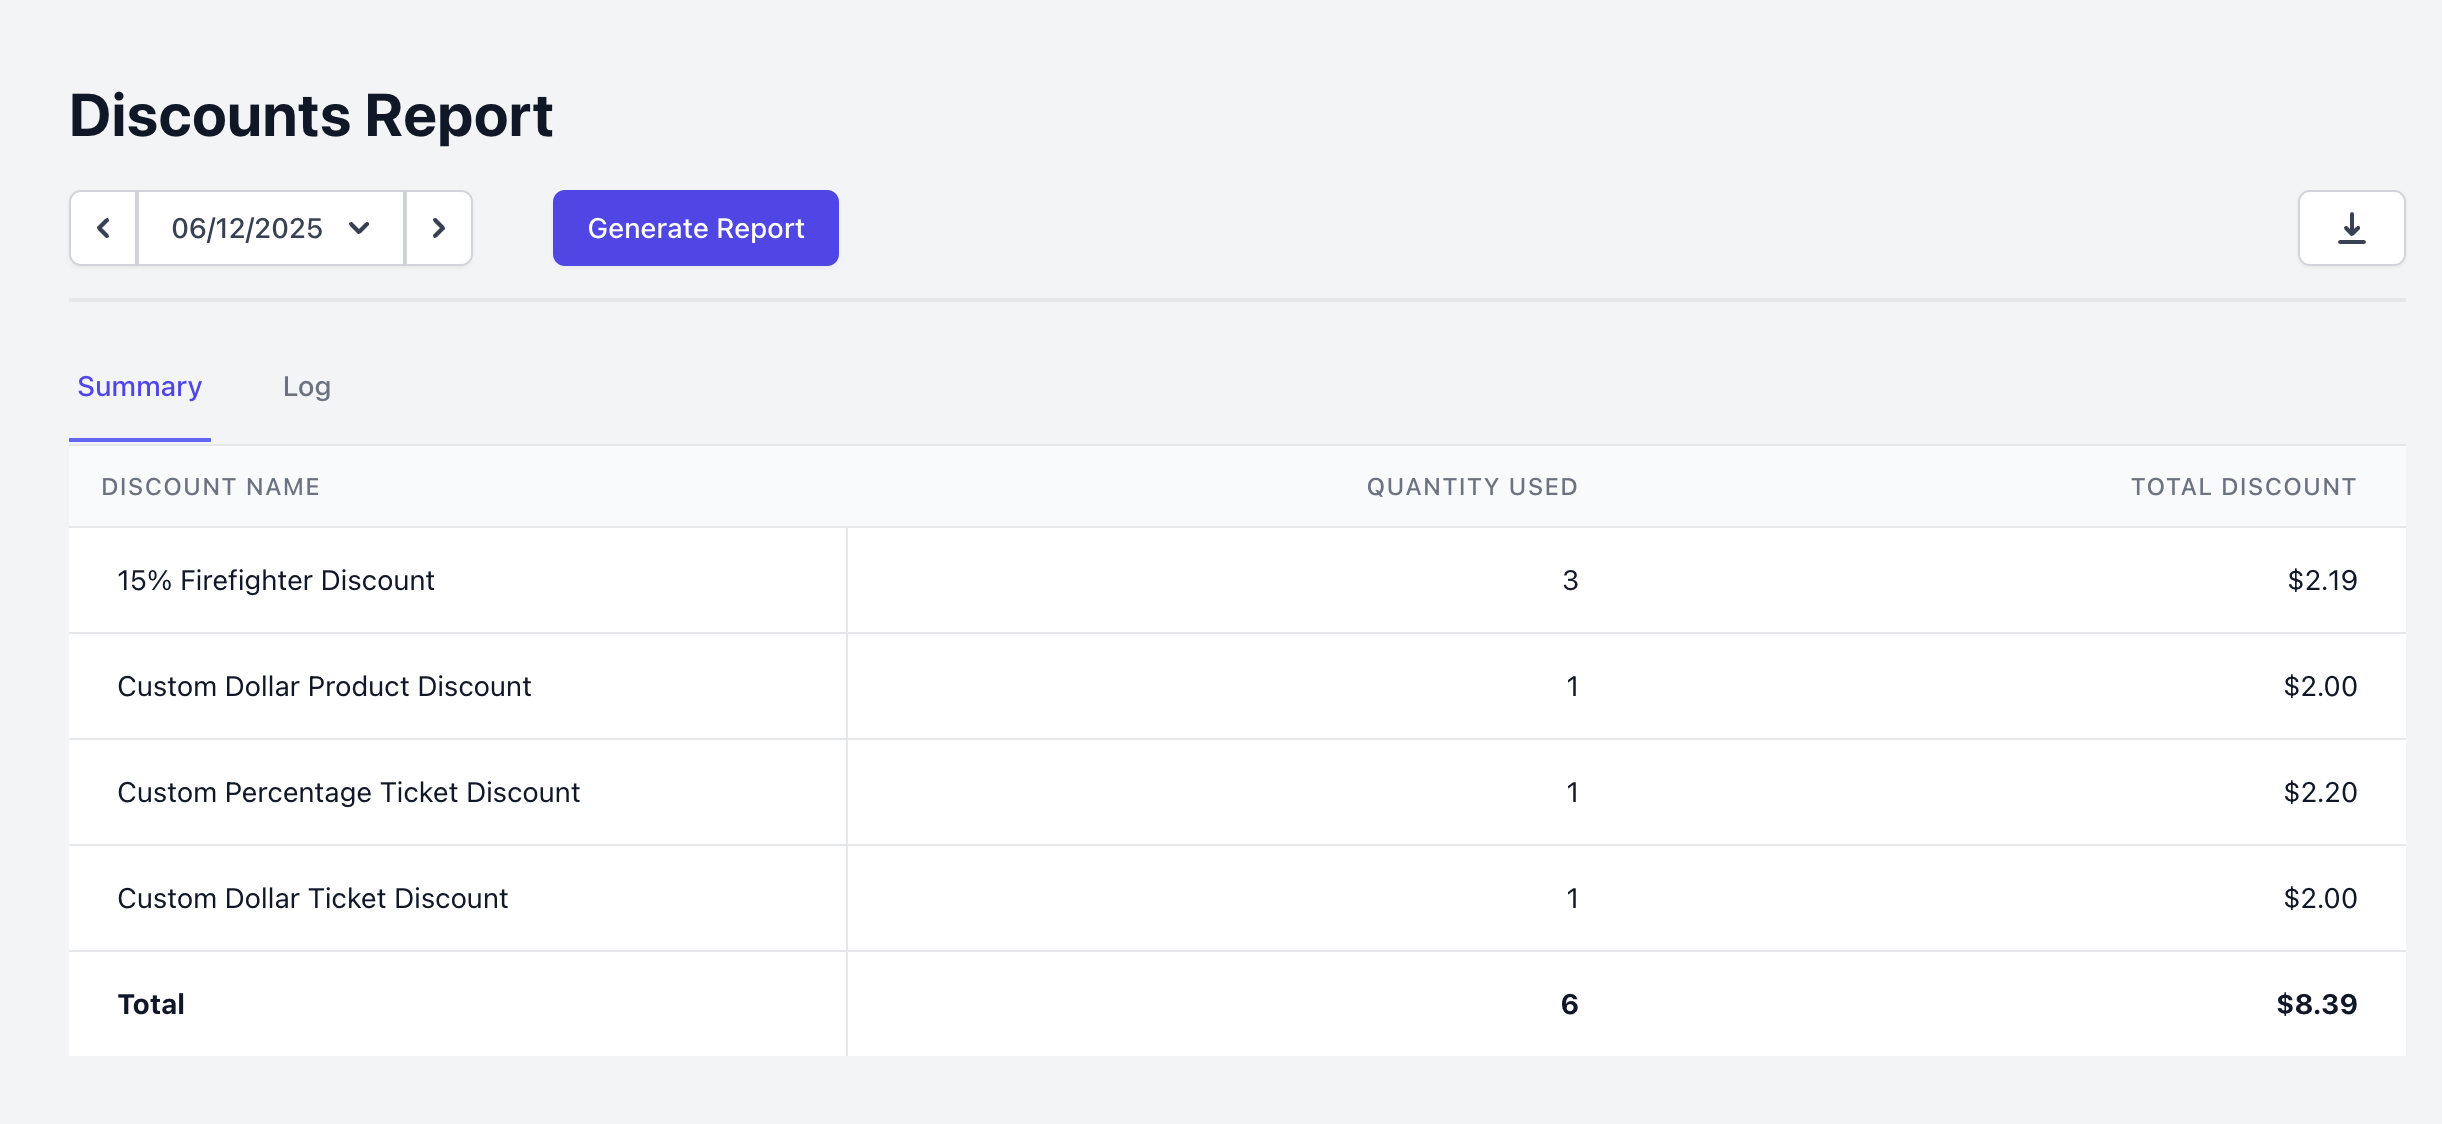Open the 06/12/2025 date dropdown
Screen dimensions: 2442x1124
pyautogui.click(x=270, y=228)
